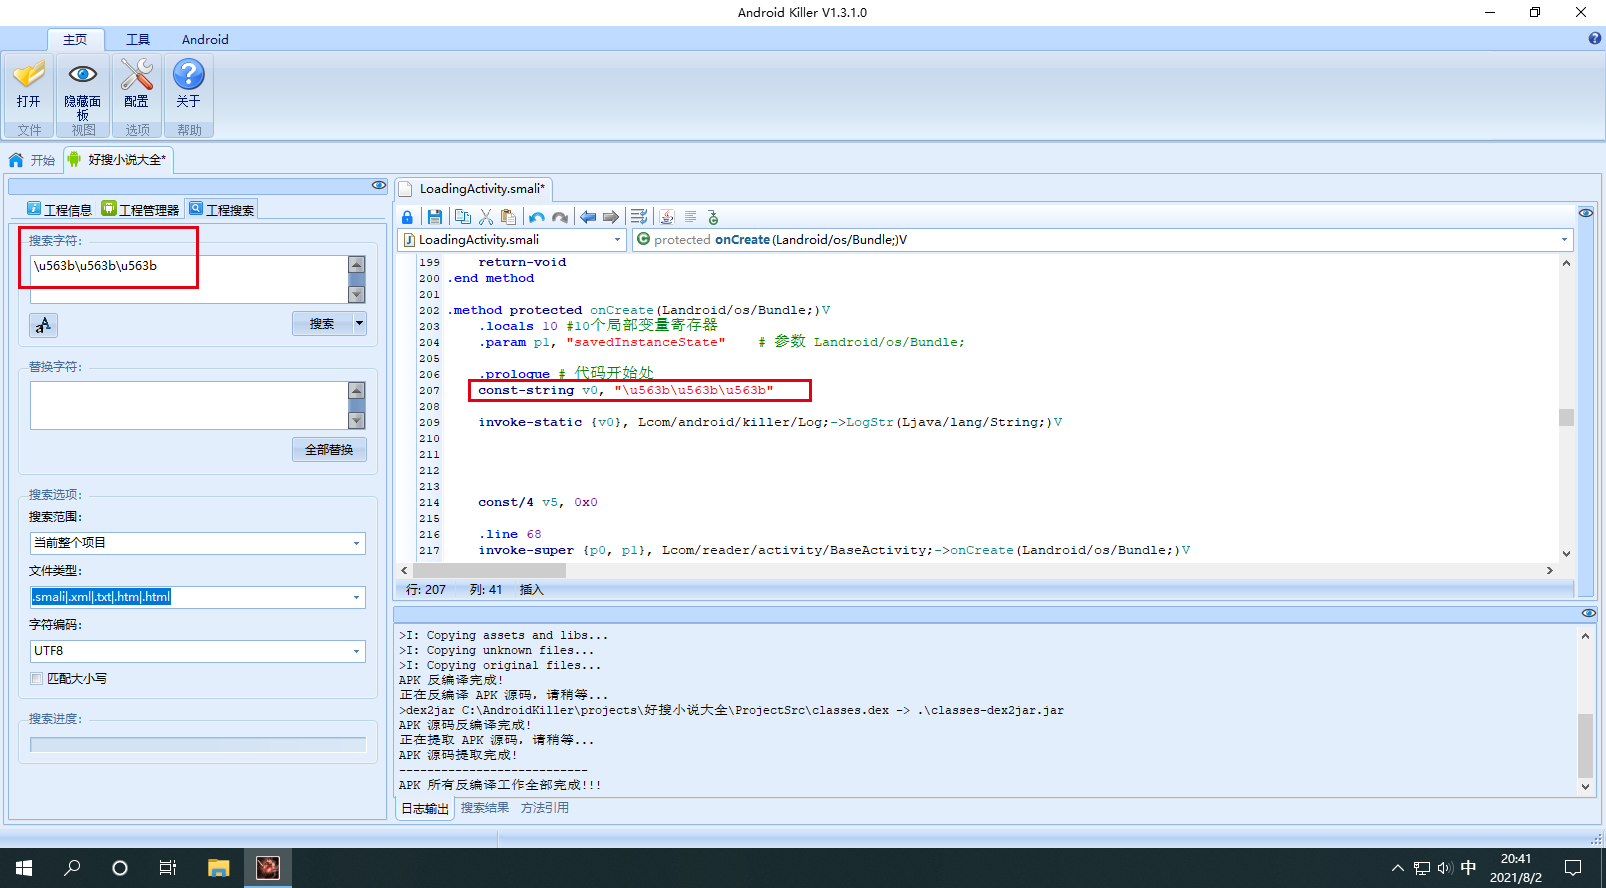Click inside the 搜索字符 search text field
The width and height of the screenshot is (1606, 888).
pos(189,279)
